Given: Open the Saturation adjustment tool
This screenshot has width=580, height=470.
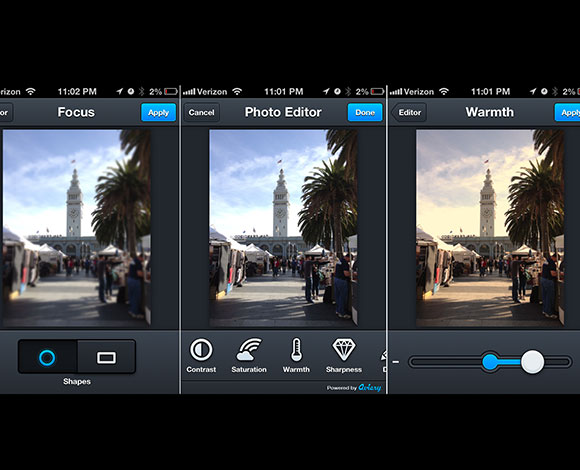Looking at the screenshot, I should (249, 349).
